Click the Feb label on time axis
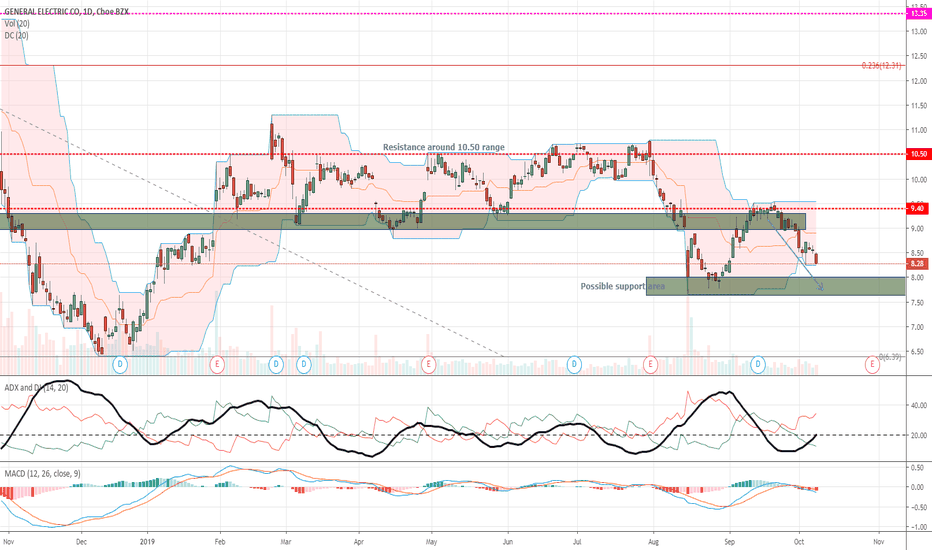932x550 pixels. [x=220, y=542]
